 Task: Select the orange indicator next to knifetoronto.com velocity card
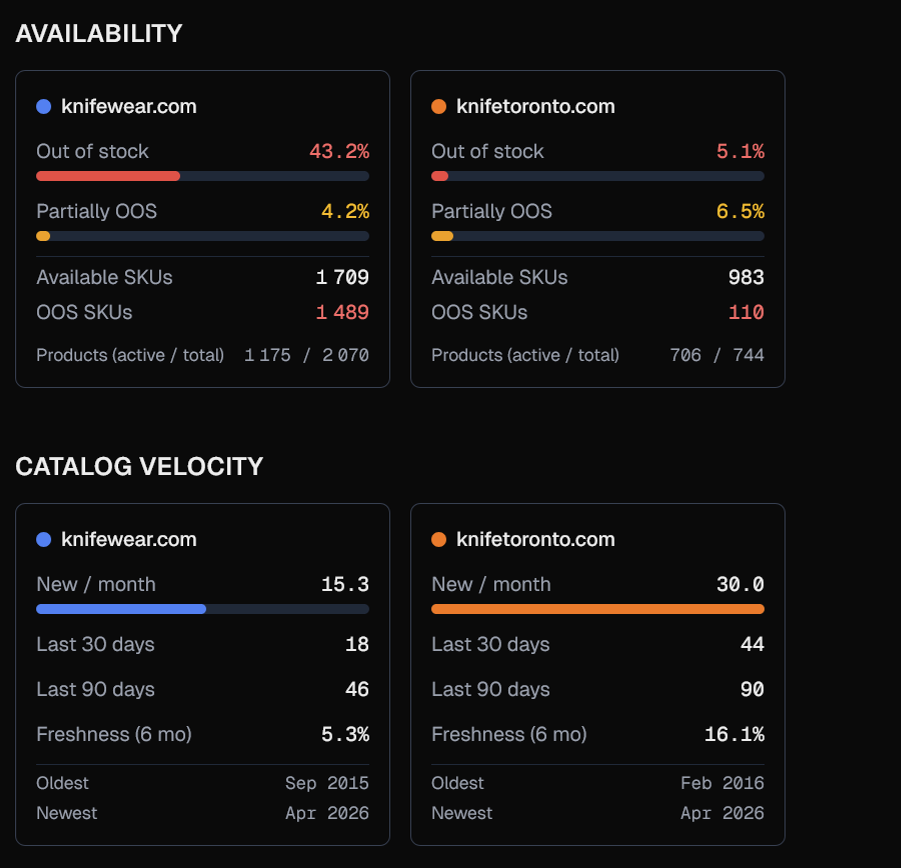[x=438, y=539]
